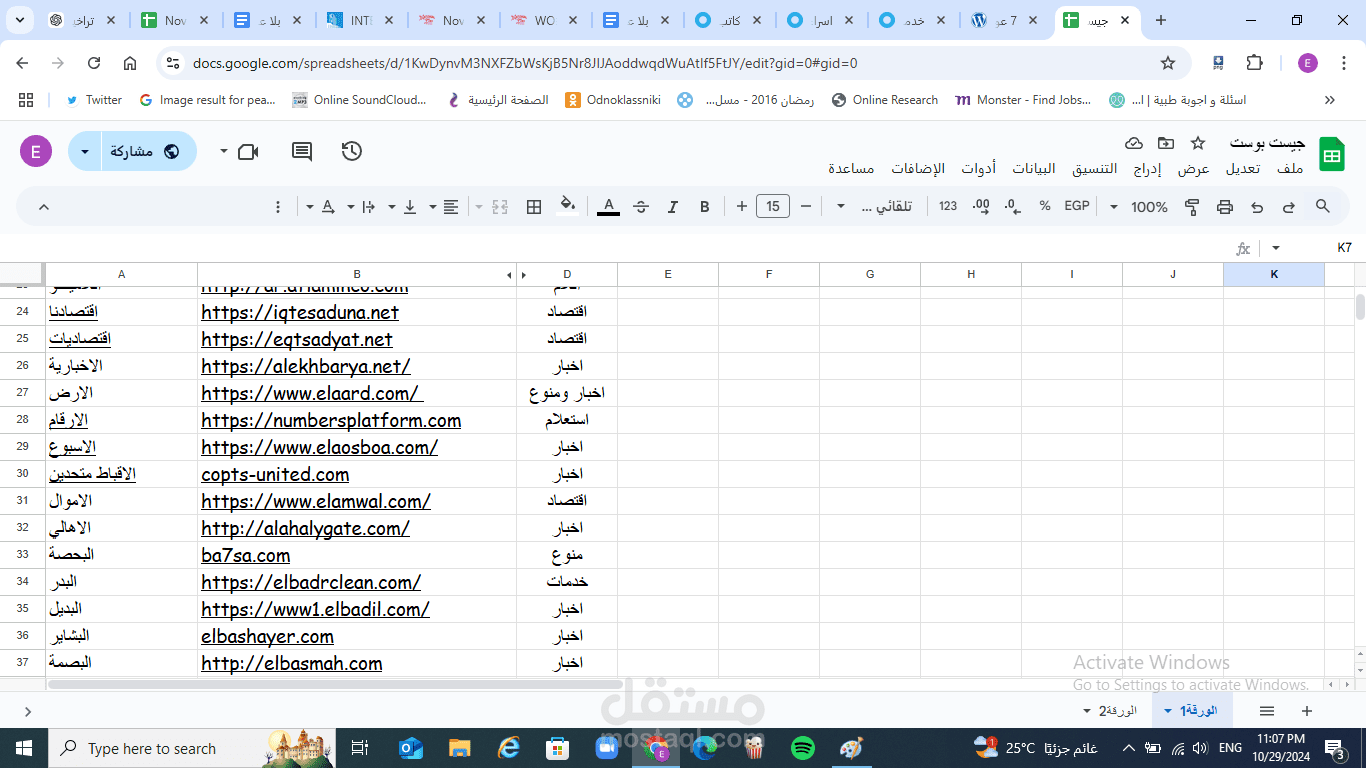Open the link https://numbersplatform.com
This screenshot has width=1366, height=768.
[x=331, y=421]
